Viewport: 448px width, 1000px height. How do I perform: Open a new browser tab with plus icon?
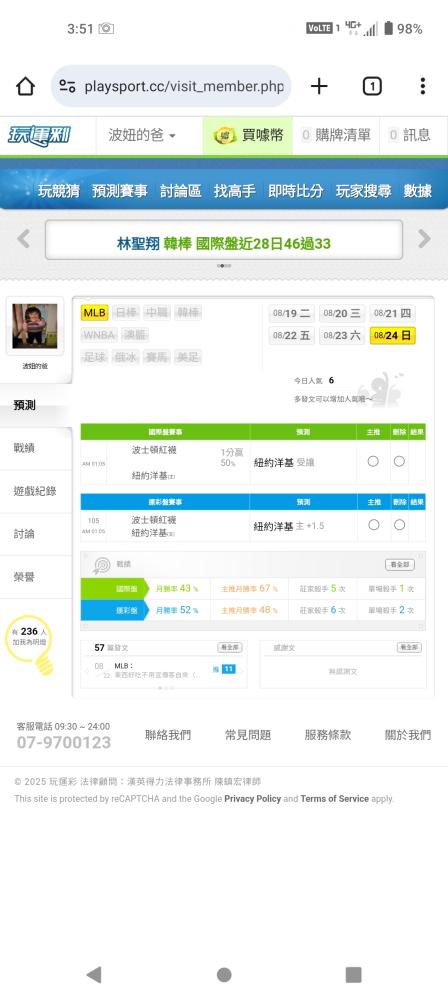318,86
